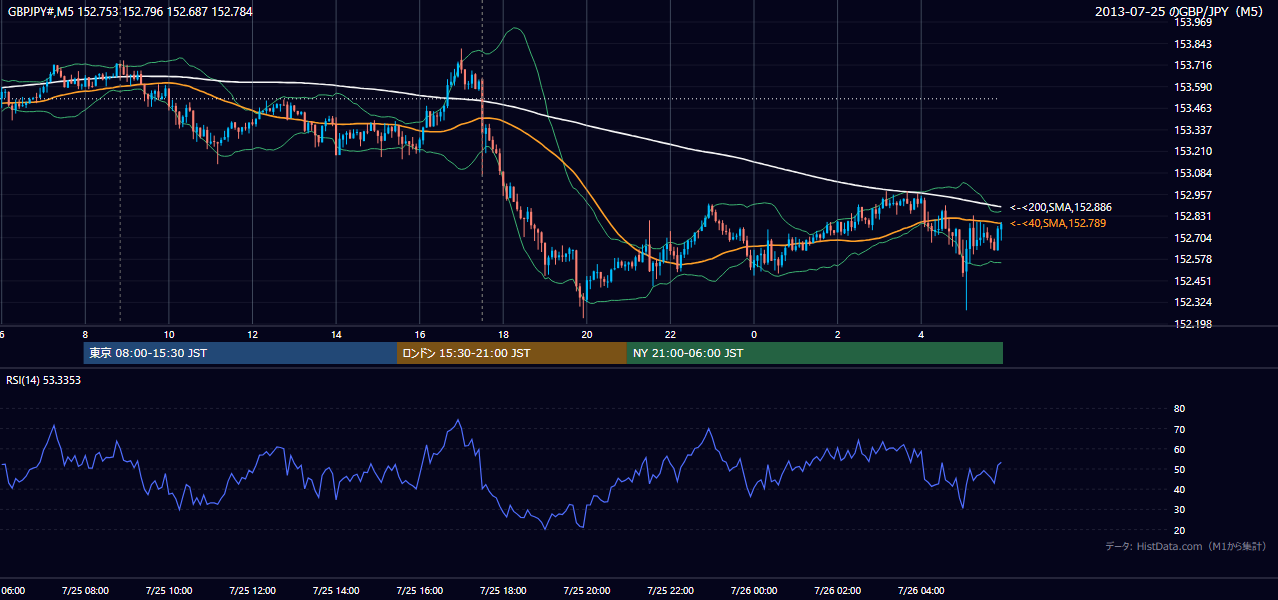Click the RSI axis level 30
The width and height of the screenshot is (1278, 600).
(1180, 510)
